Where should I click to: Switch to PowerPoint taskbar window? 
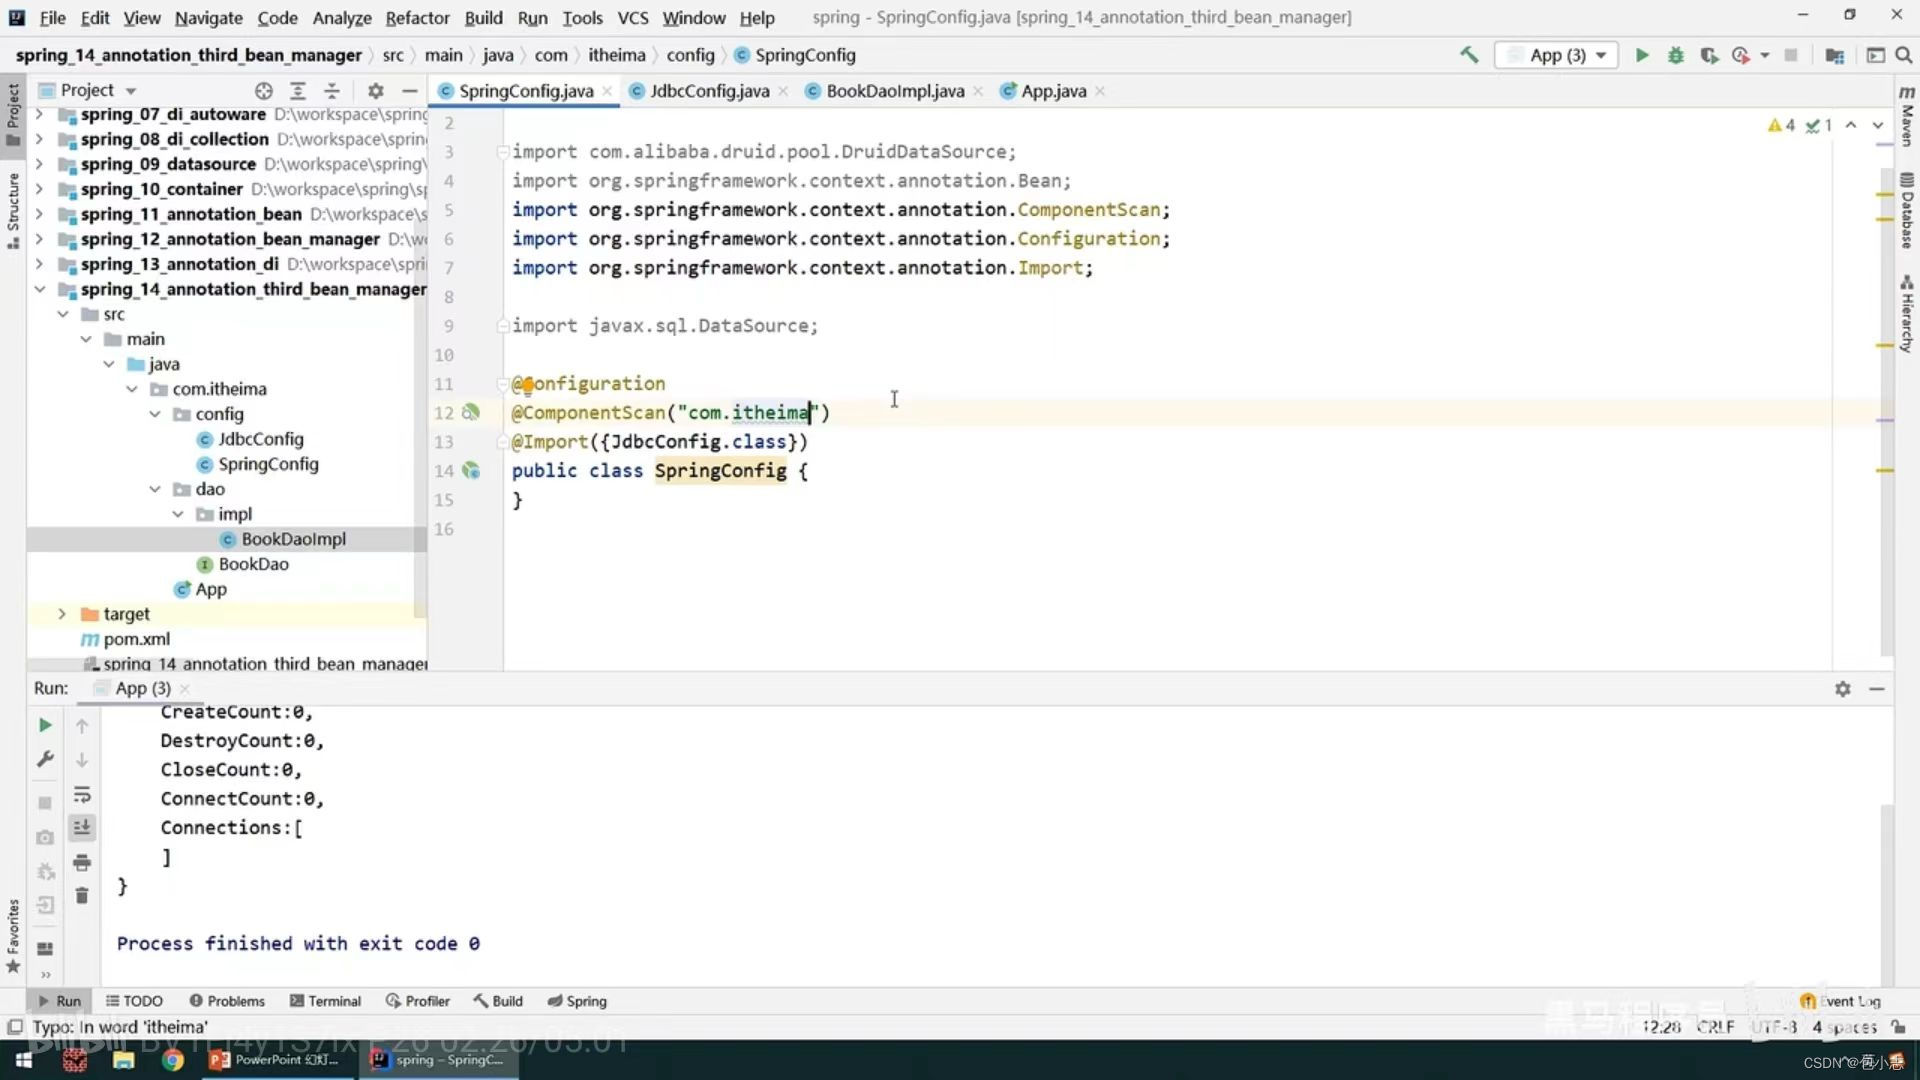click(275, 1060)
